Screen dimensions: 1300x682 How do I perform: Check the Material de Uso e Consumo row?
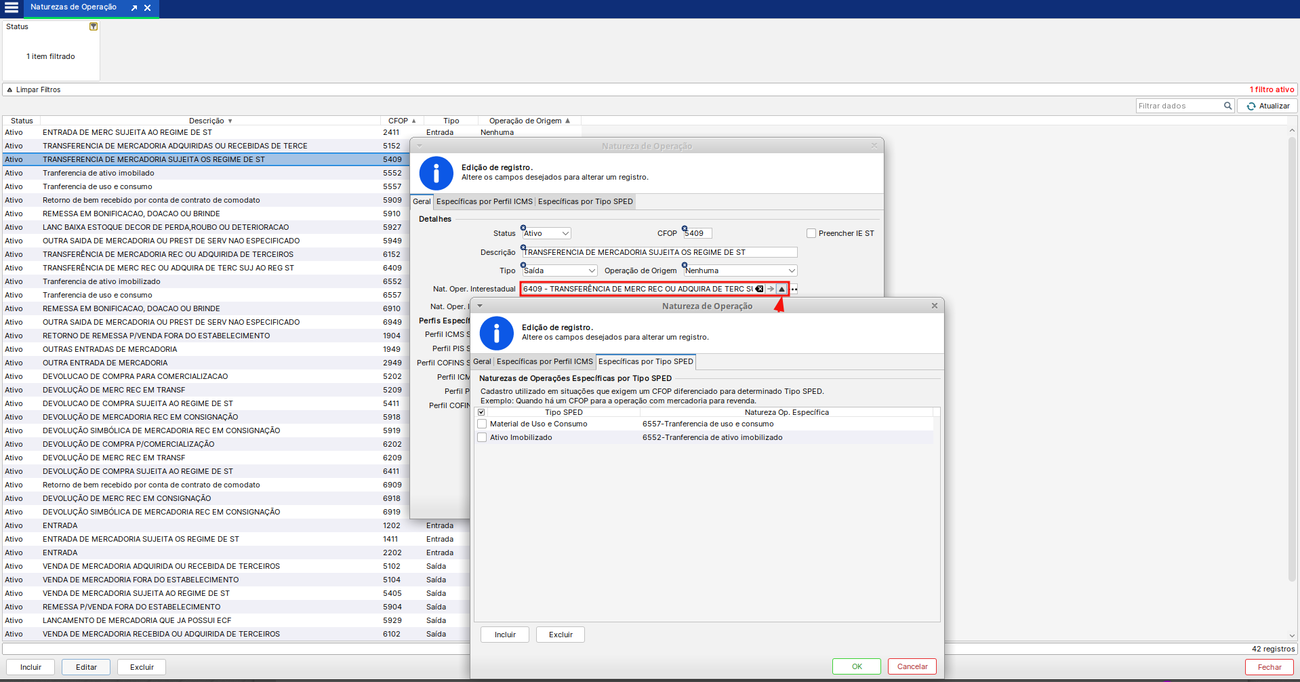pos(482,424)
